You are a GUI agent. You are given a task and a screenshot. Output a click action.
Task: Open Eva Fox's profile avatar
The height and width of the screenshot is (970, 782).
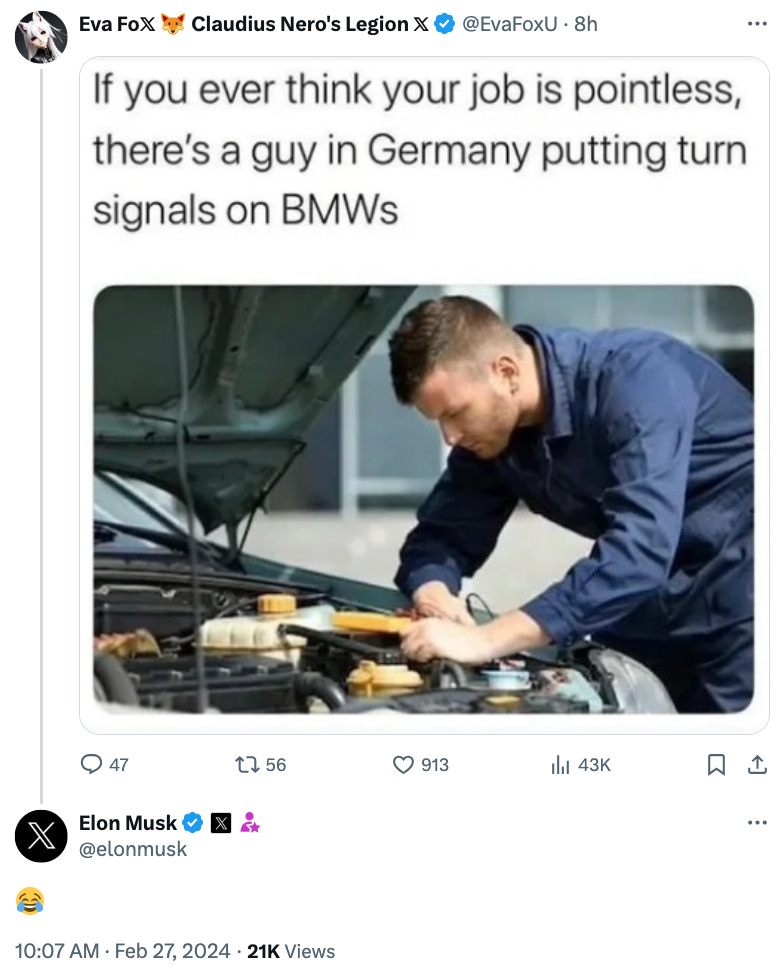click(x=41, y=37)
